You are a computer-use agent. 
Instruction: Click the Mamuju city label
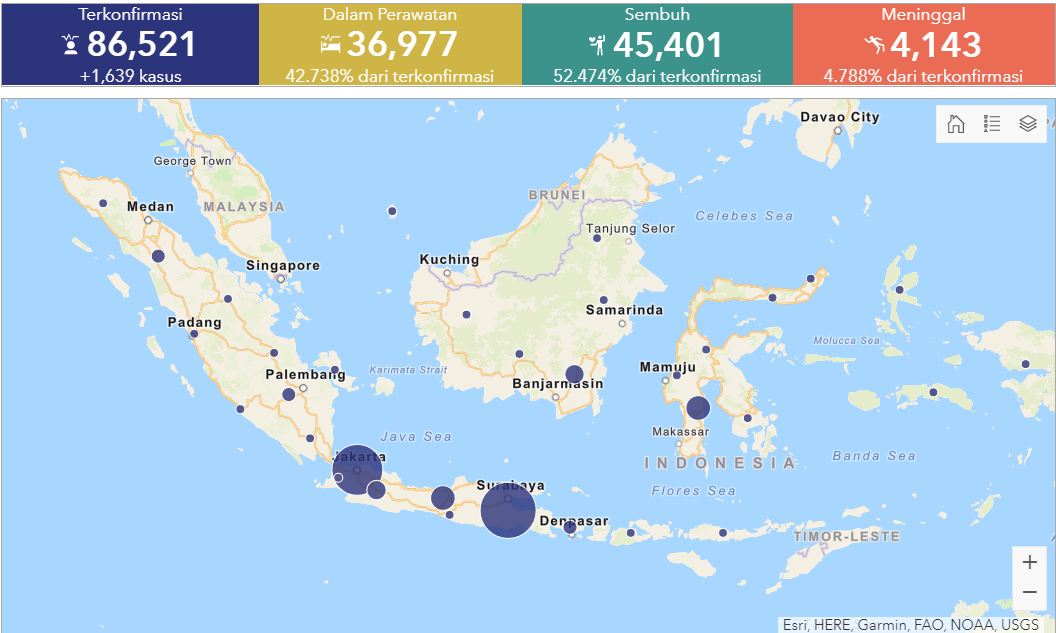pos(668,367)
